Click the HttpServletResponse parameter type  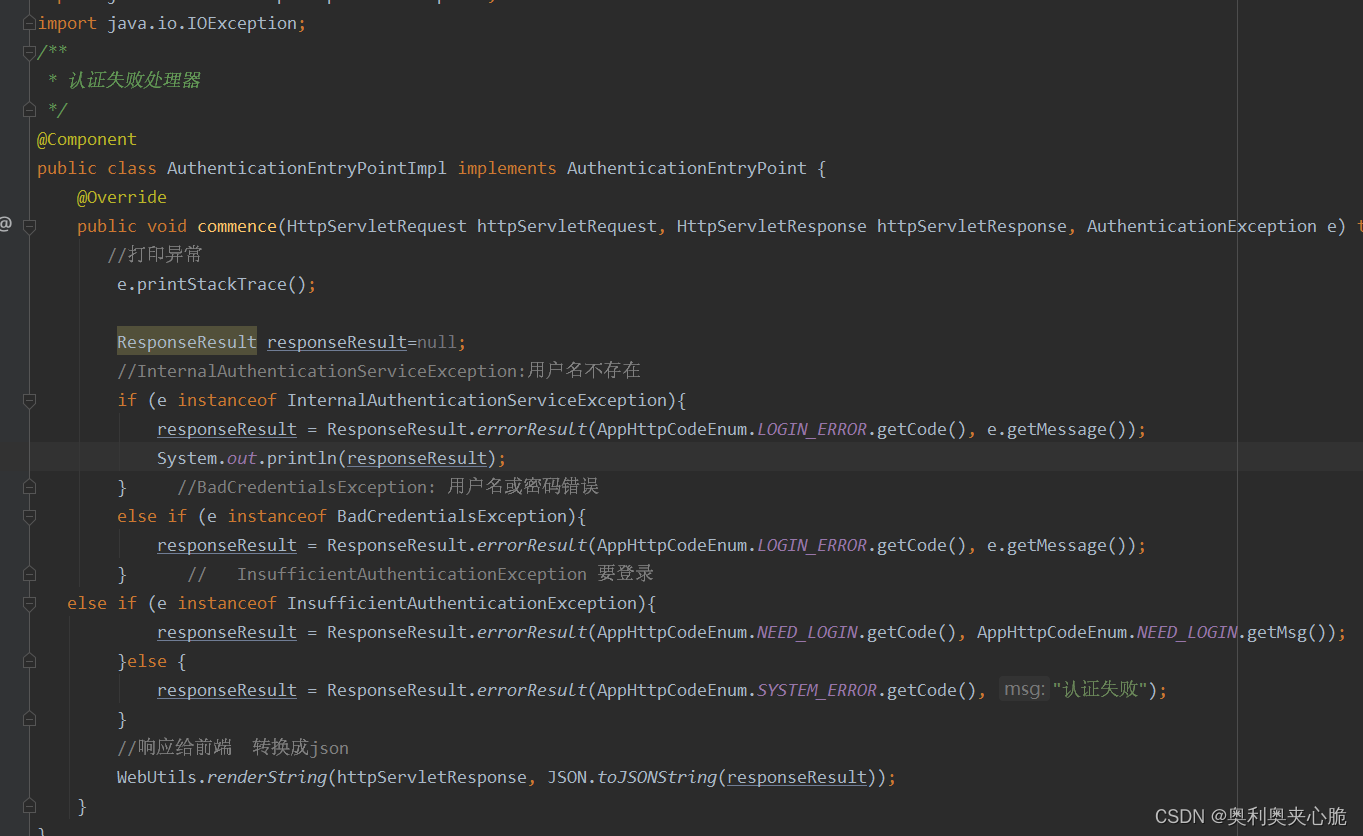772,226
